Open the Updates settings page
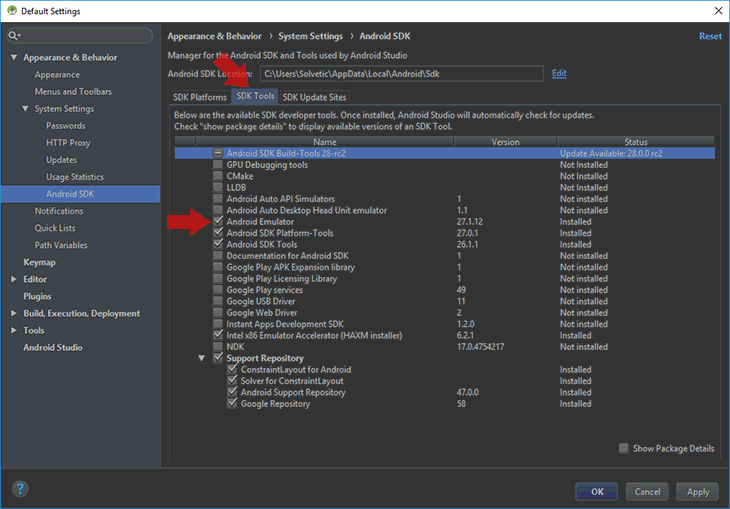Viewport: 730px width, 509px height. pyautogui.click(x=61, y=160)
